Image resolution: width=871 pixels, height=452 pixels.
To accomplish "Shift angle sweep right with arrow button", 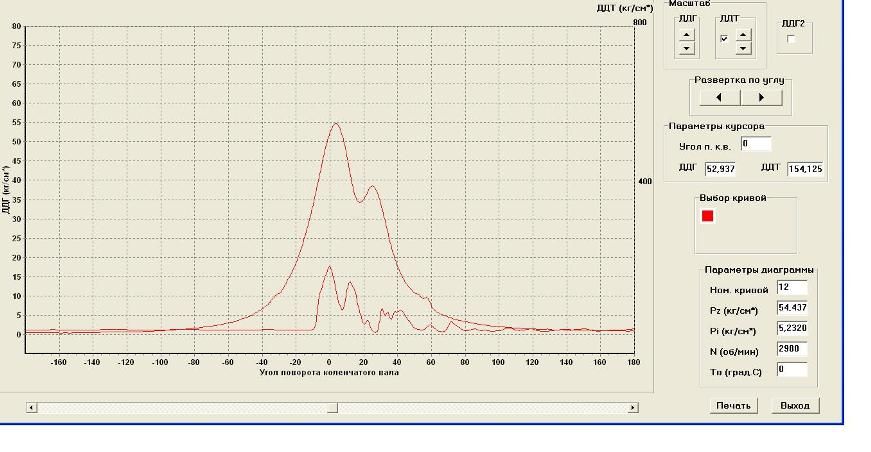I will (762, 98).
